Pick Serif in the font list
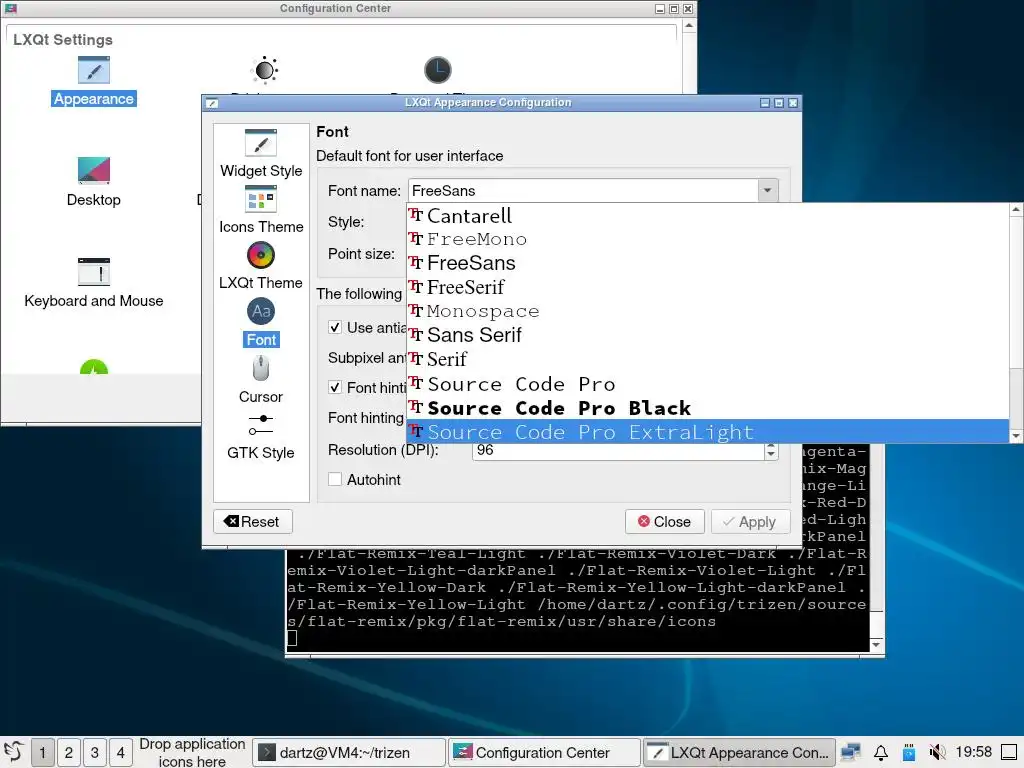1024x768 pixels. 708,359
